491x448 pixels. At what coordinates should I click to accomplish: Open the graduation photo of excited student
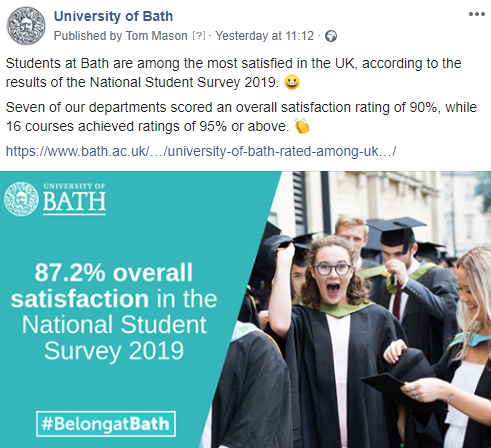coord(353,310)
